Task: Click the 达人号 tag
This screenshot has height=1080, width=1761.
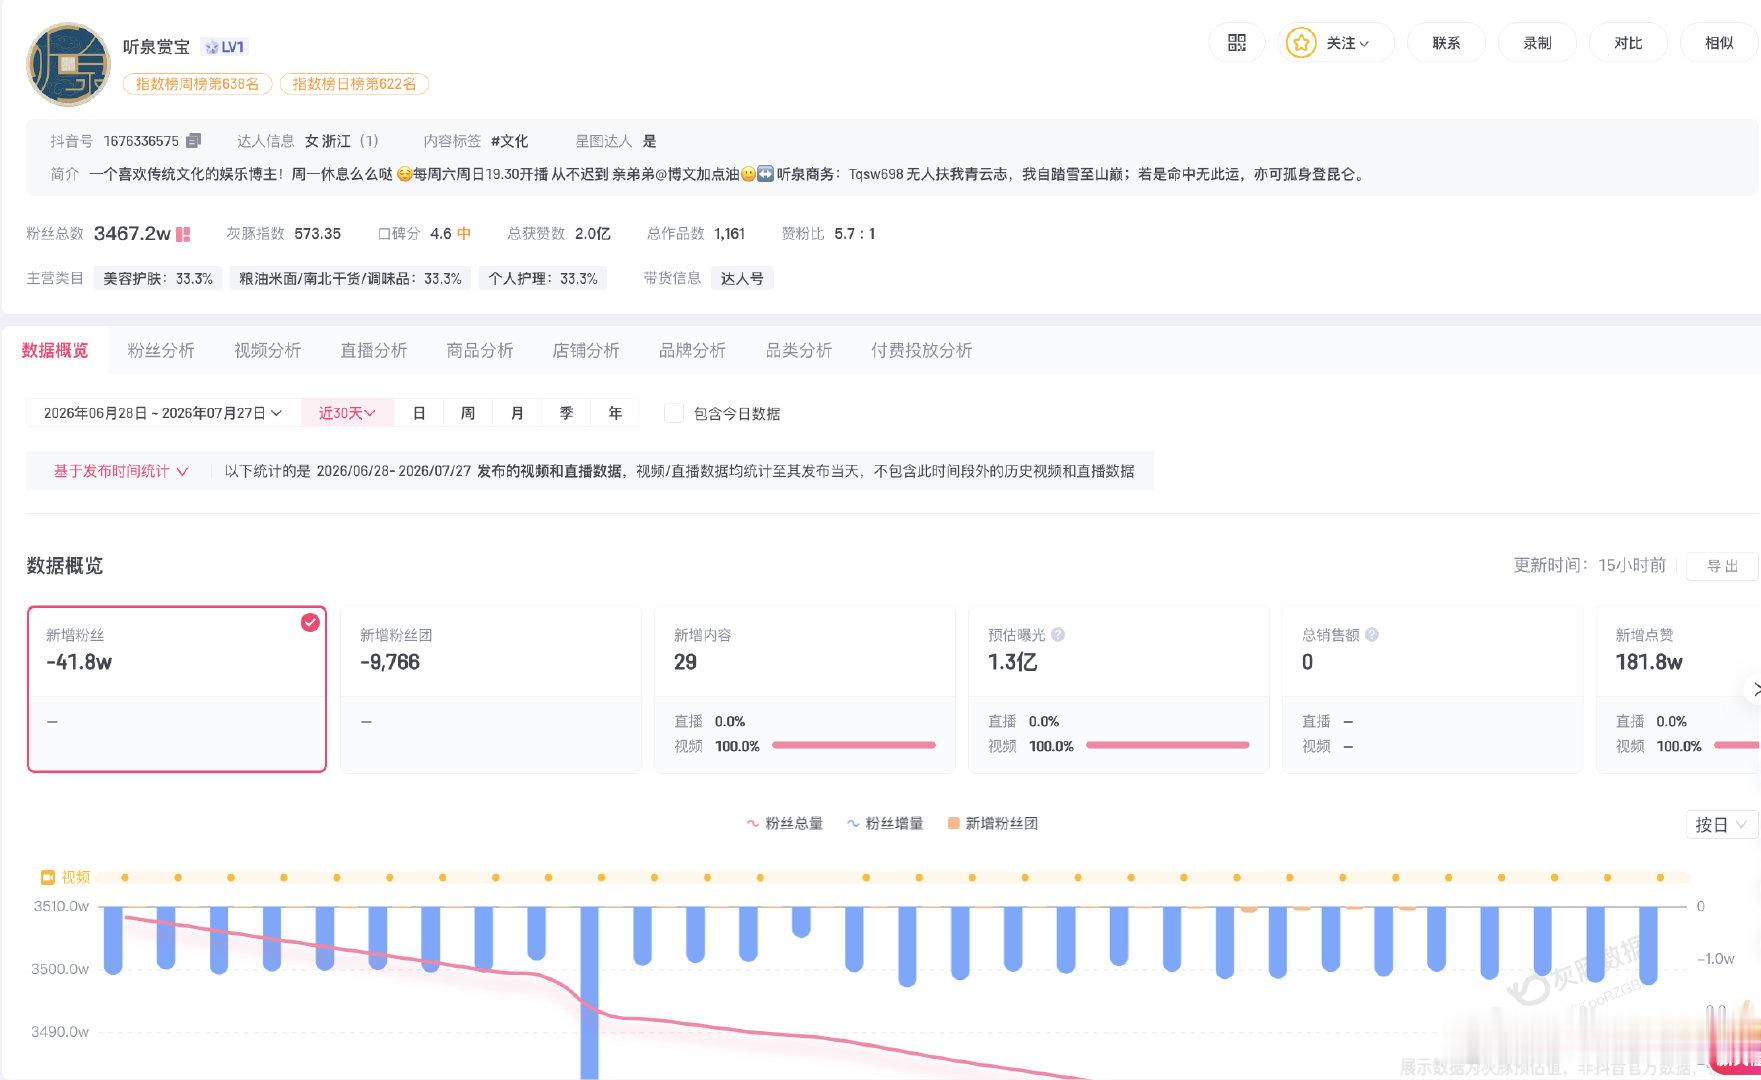Action: (742, 279)
